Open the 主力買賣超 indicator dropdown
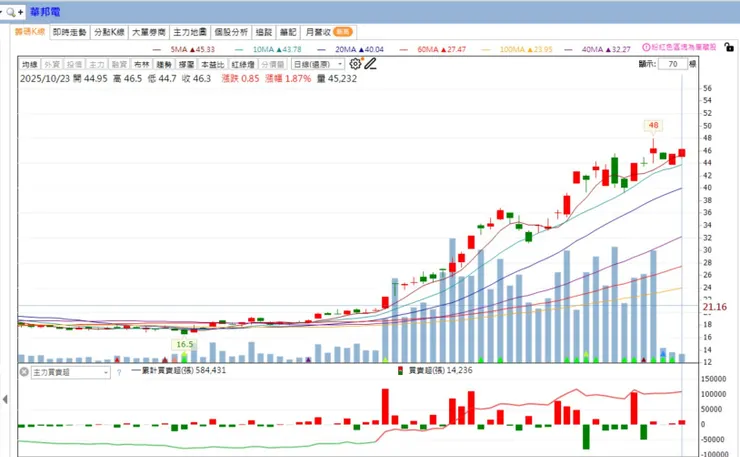The image size is (740, 457). coord(71,372)
